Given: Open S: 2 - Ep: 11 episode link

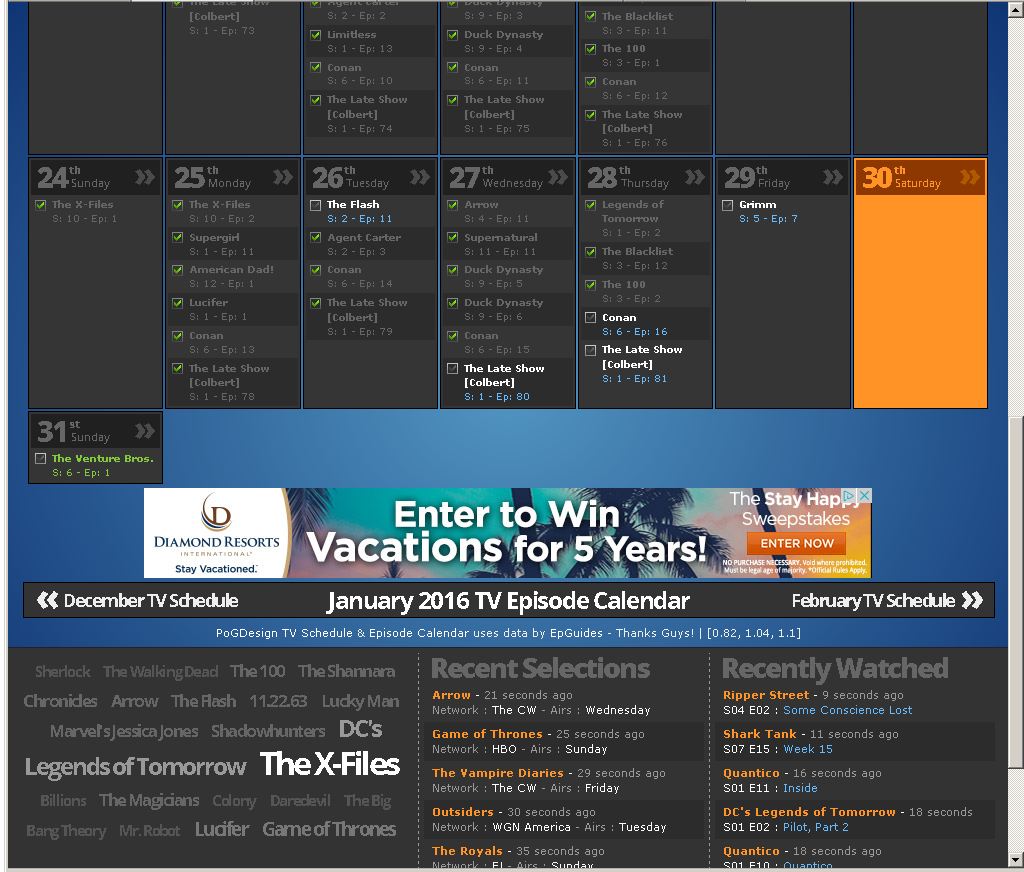Looking at the screenshot, I should click(360, 219).
